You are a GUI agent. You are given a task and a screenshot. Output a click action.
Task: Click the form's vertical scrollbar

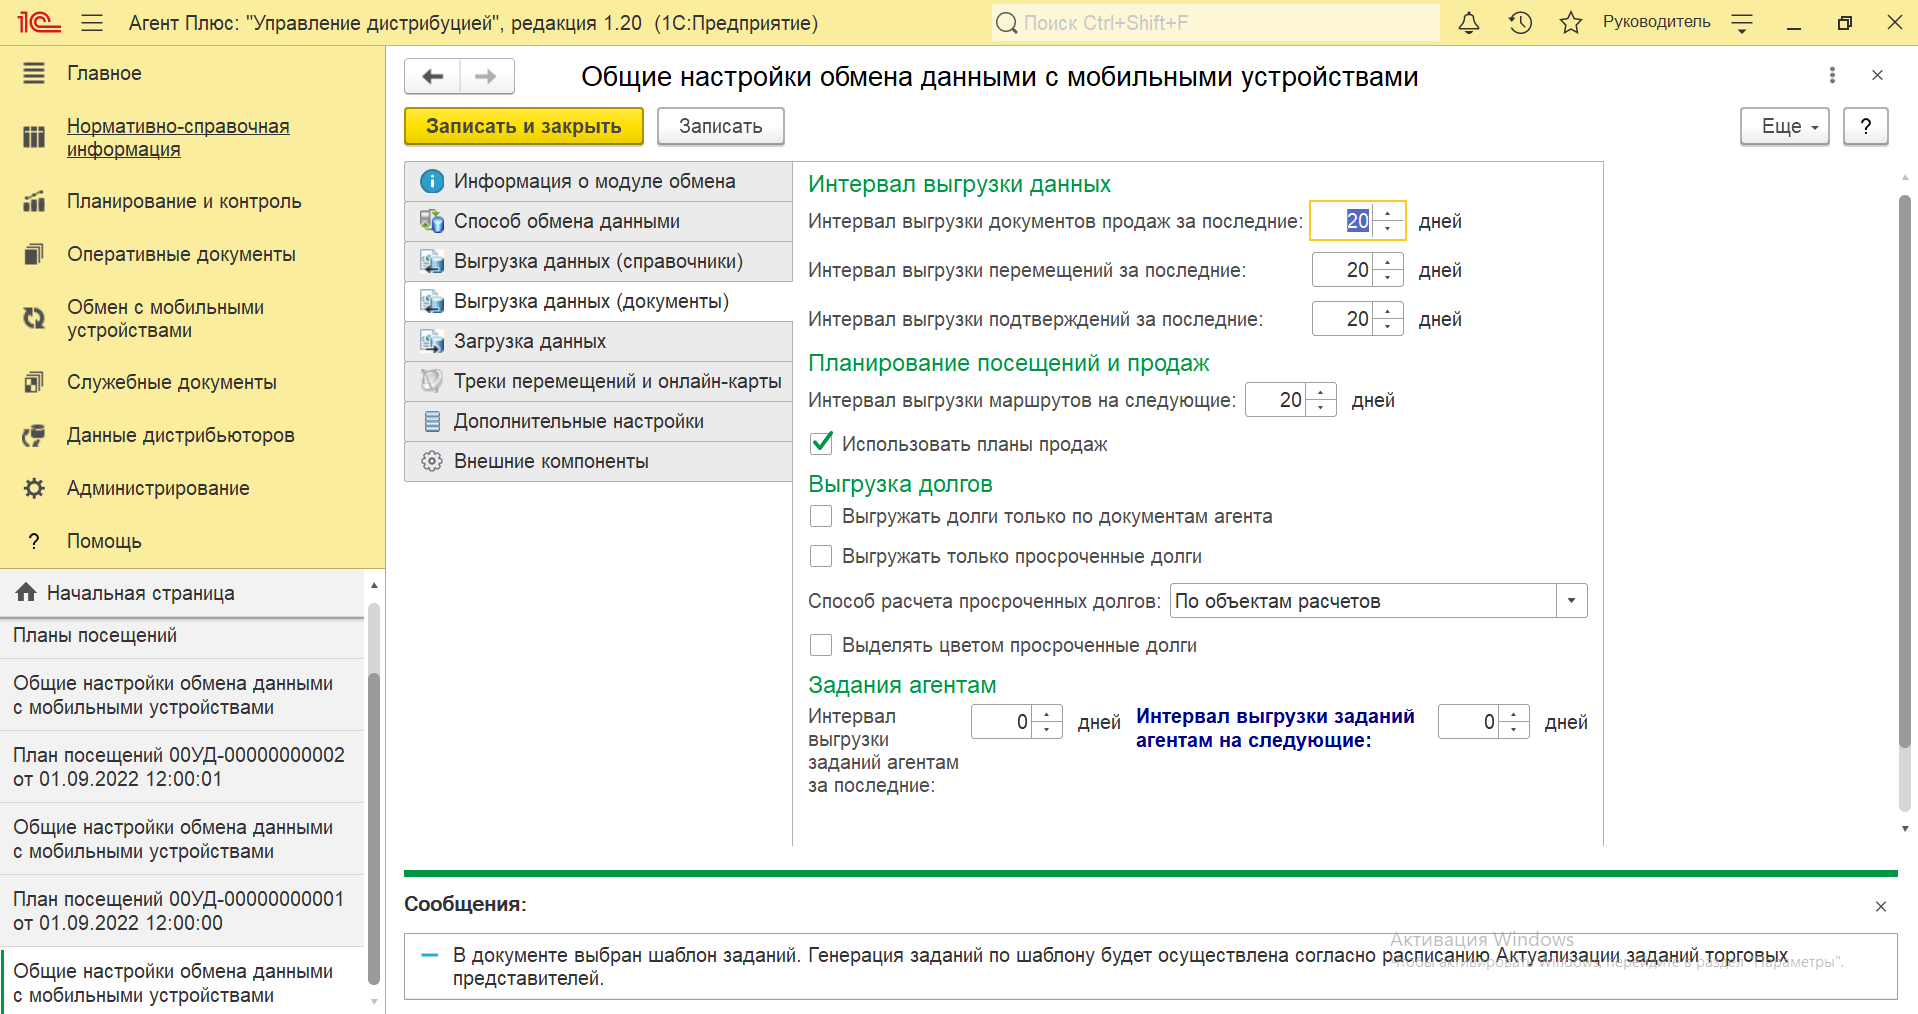pyautogui.click(x=1904, y=470)
